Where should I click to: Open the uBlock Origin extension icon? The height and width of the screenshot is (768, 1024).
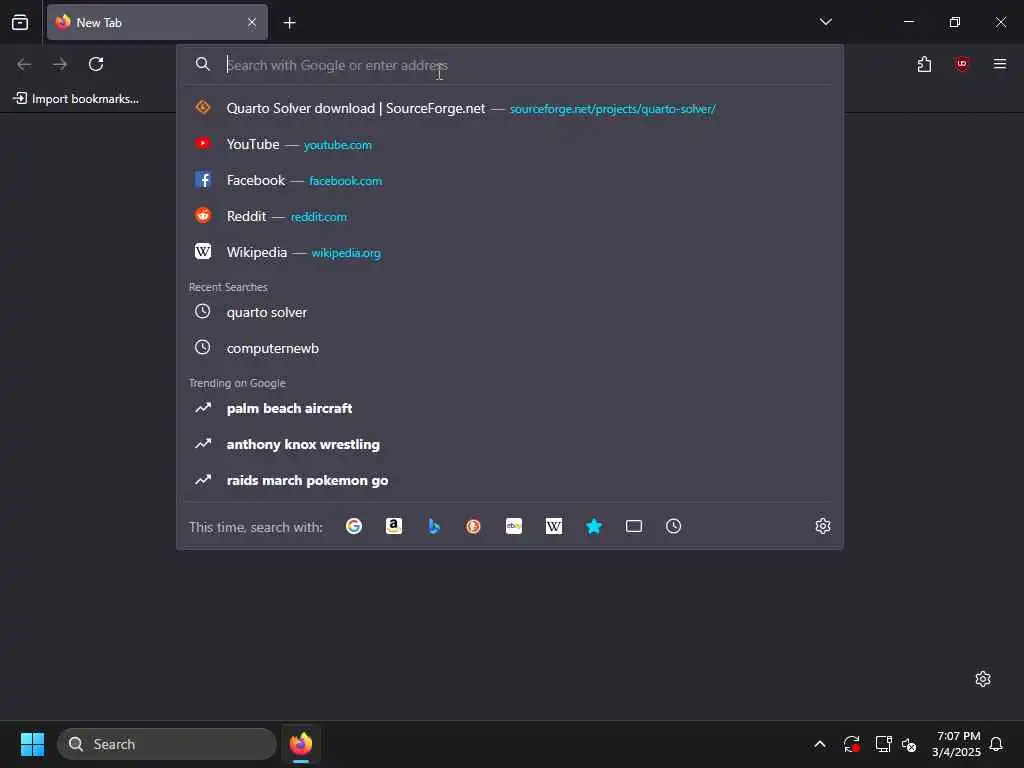[961, 64]
